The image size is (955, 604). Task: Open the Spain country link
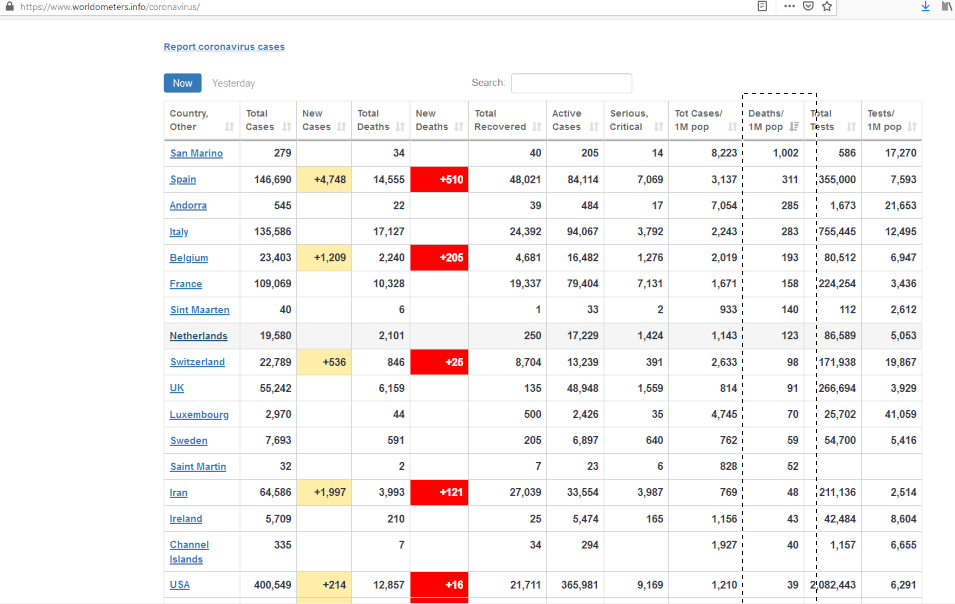point(183,180)
